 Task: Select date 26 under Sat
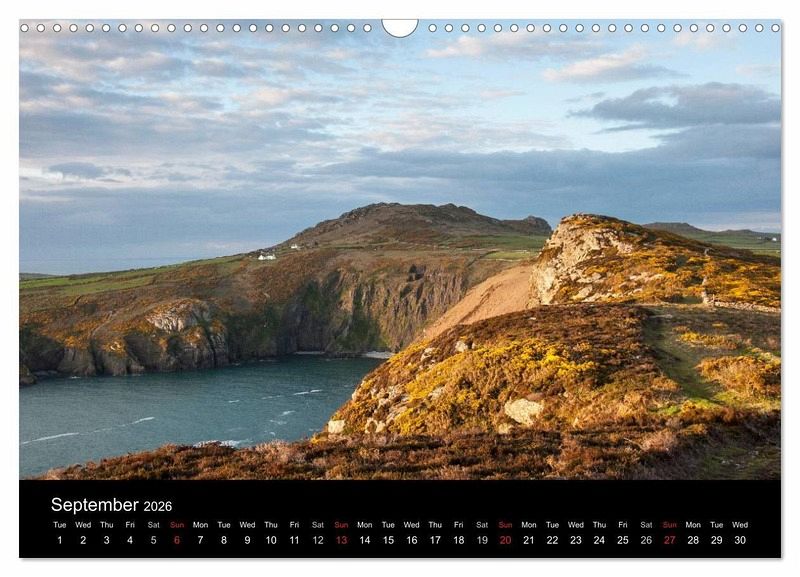pos(646,540)
